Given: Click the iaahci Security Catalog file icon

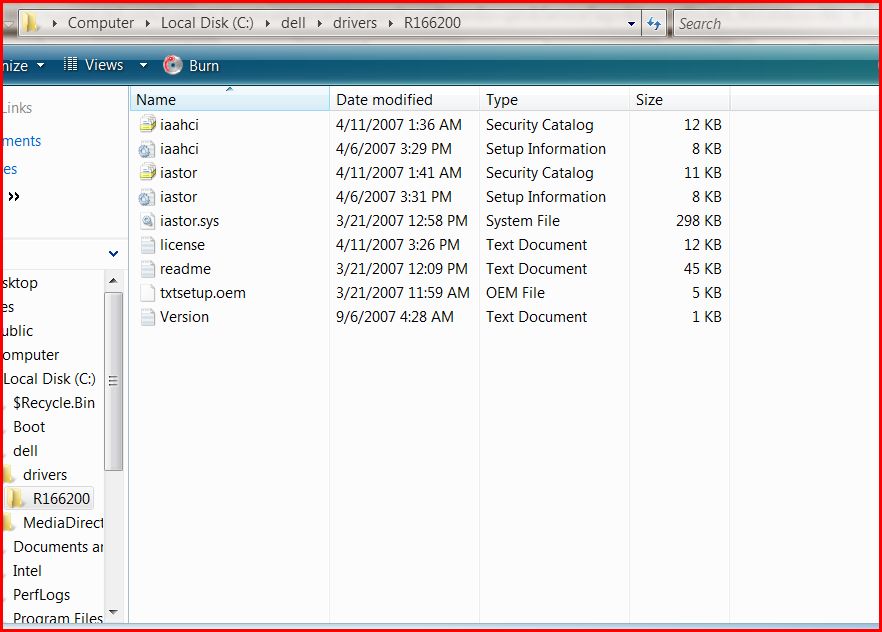Looking at the screenshot, I should (147, 124).
